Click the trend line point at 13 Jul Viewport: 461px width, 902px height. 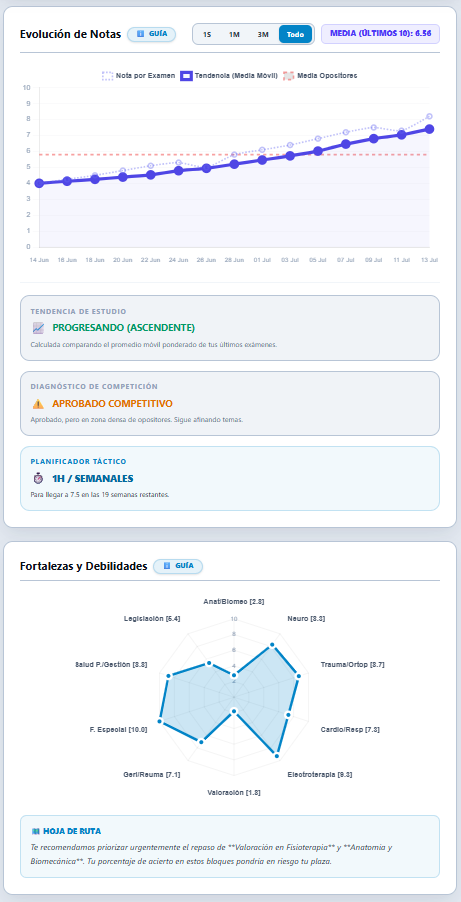coord(429,129)
